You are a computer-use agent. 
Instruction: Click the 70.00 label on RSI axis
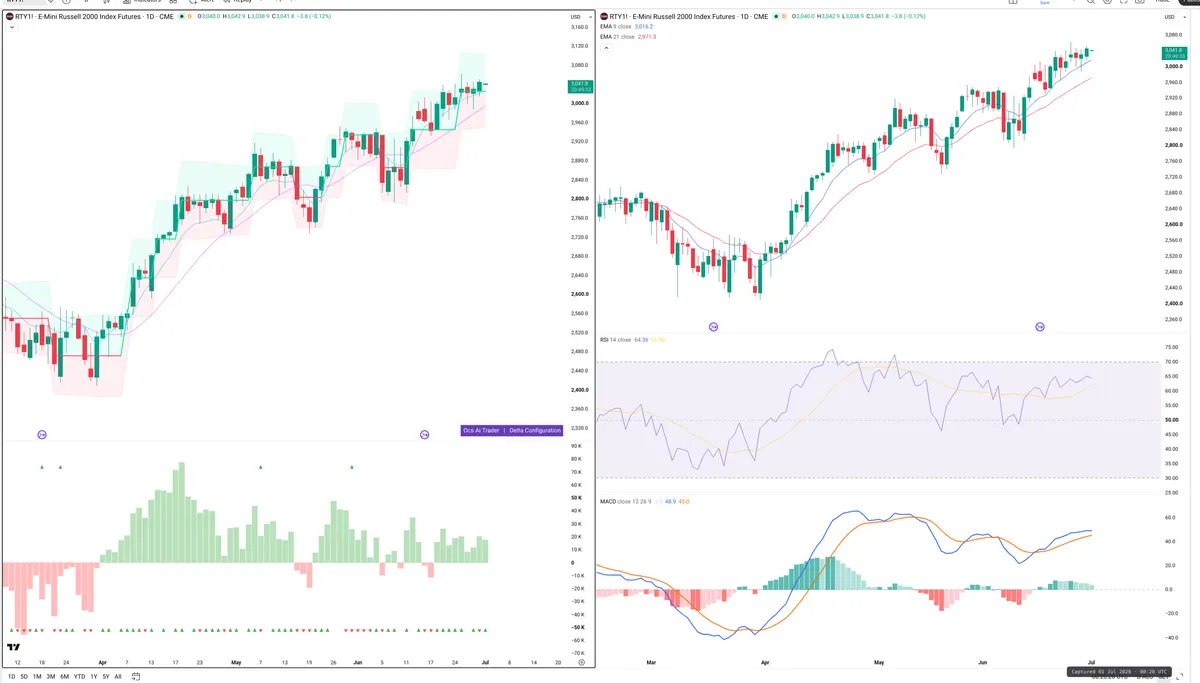point(1171,362)
